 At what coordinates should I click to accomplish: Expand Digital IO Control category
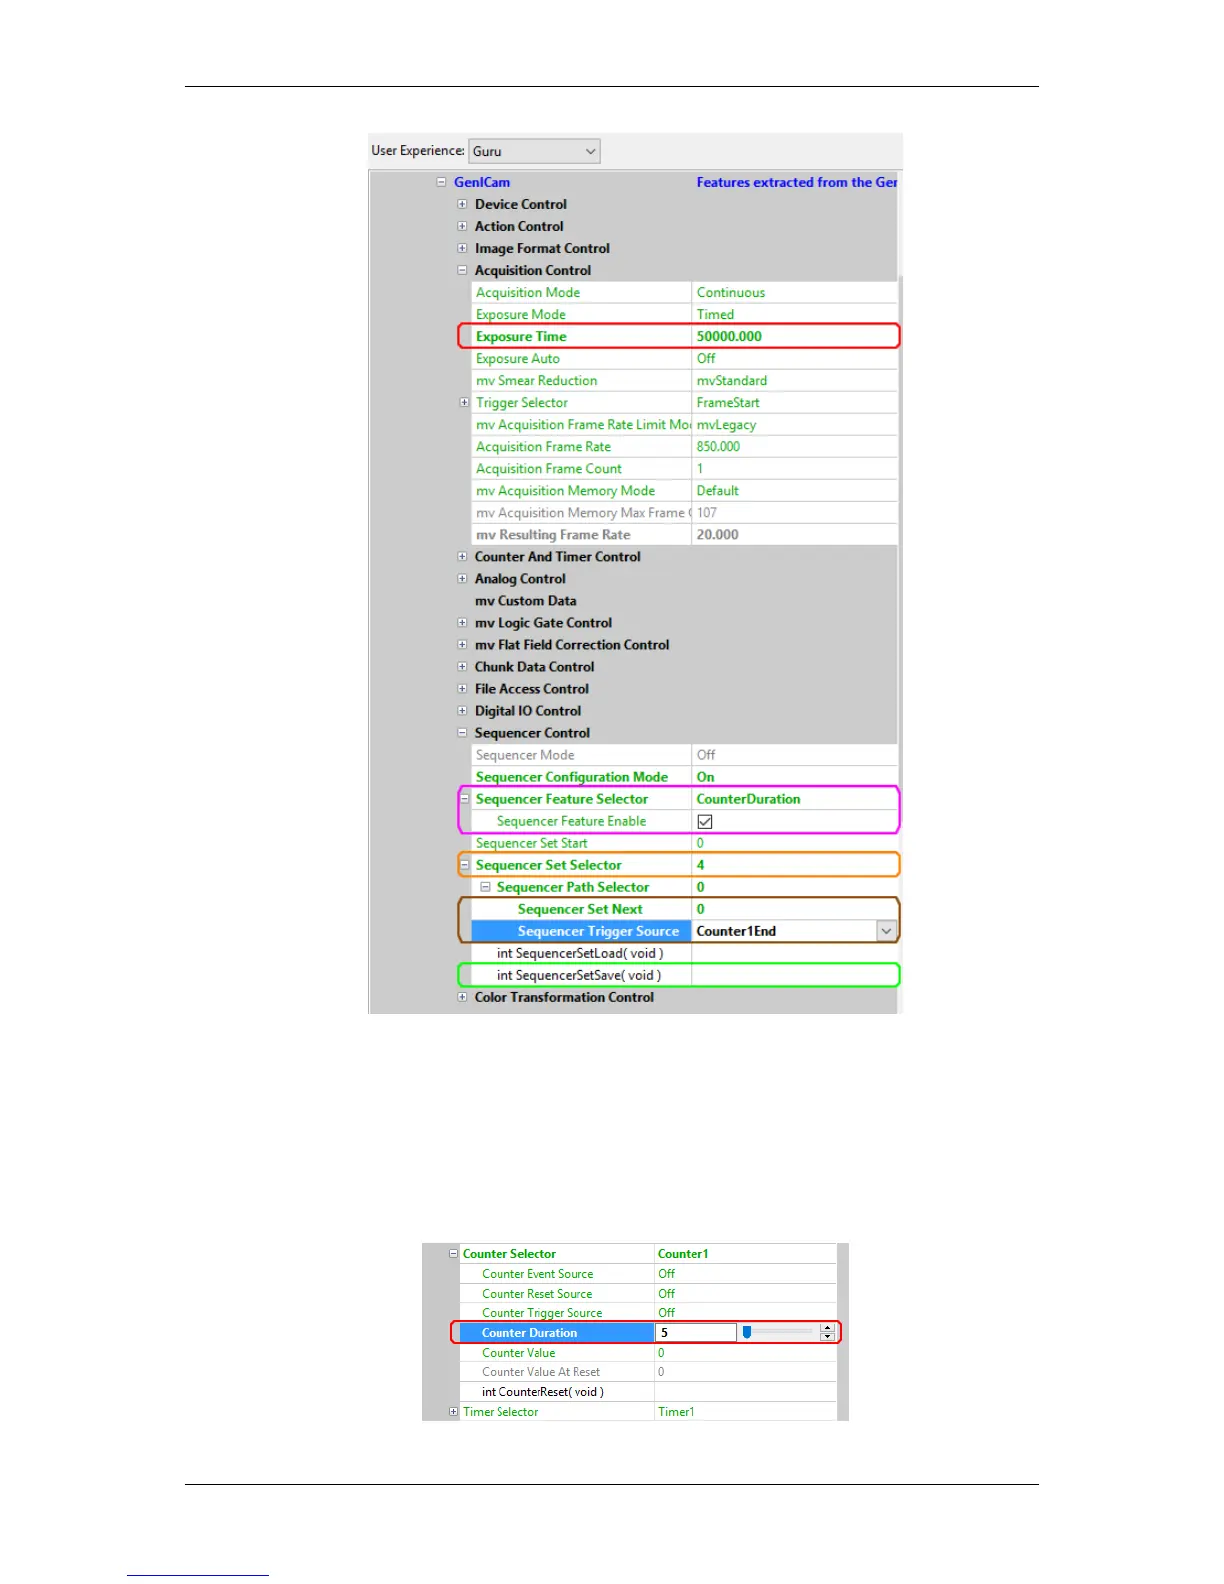click(462, 710)
